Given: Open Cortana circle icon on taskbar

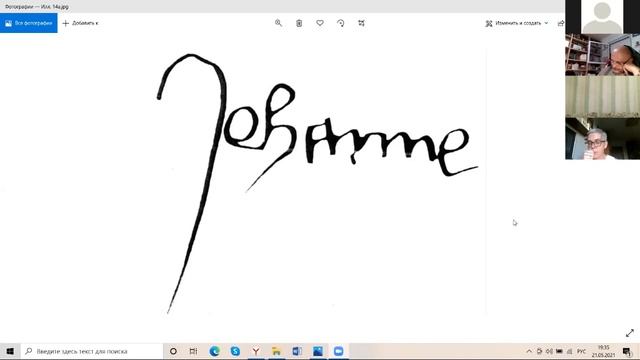Looking at the screenshot, I should pos(173,351).
